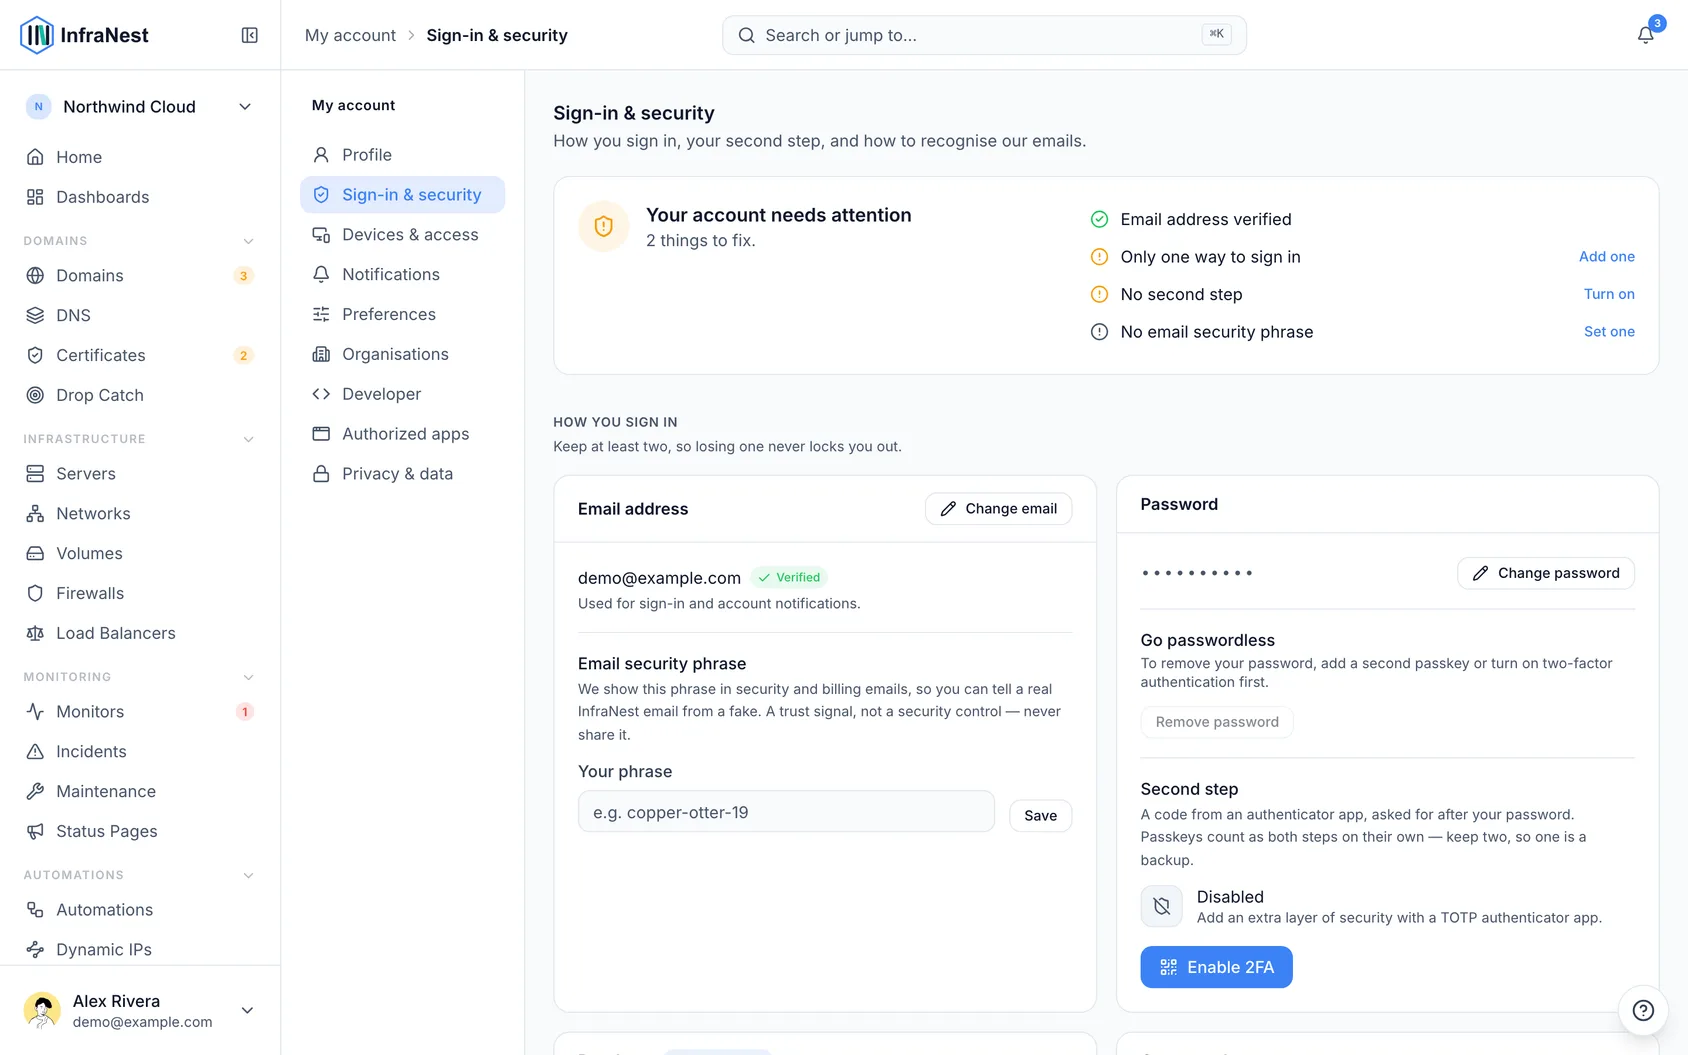Click Turn on second step link
The width and height of the screenshot is (1688, 1055).
[x=1609, y=294]
